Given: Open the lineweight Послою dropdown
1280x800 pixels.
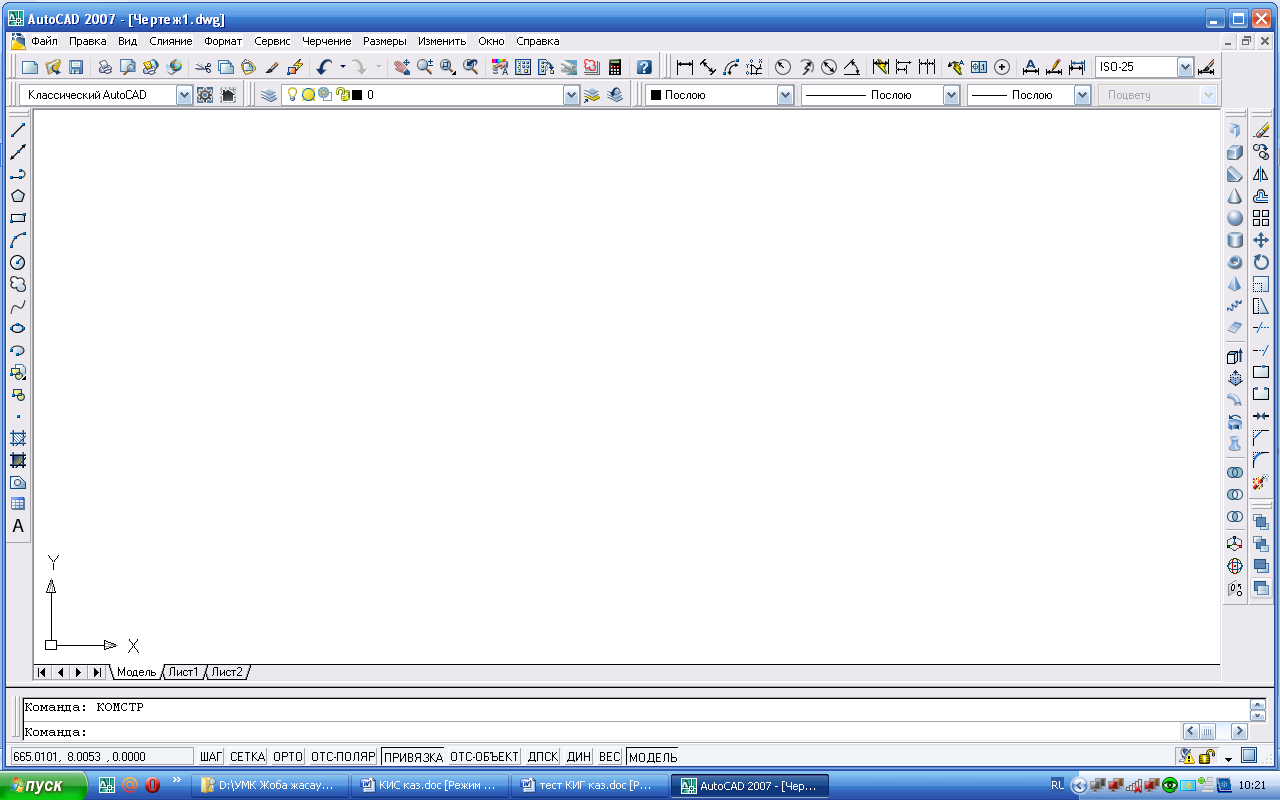Looking at the screenshot, I should pos(1082,95).
